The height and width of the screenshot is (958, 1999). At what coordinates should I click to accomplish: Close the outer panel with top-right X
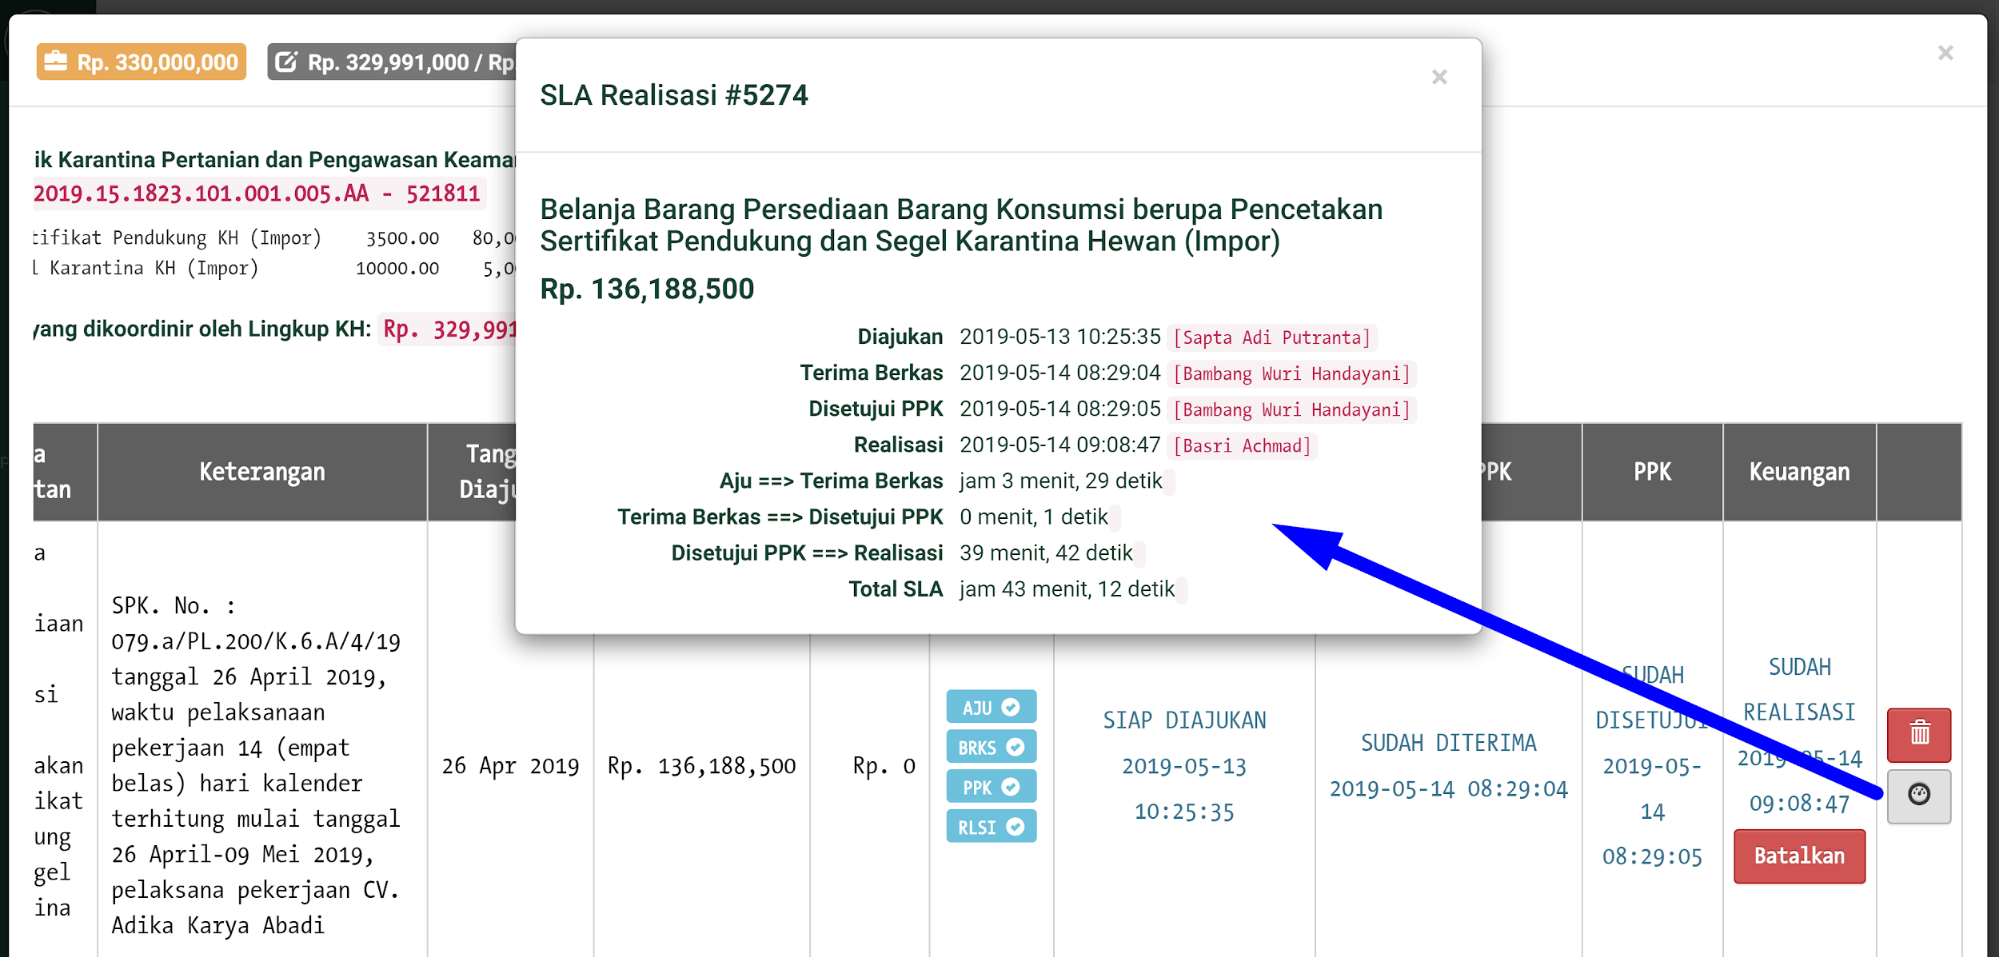pos(1945,53)
